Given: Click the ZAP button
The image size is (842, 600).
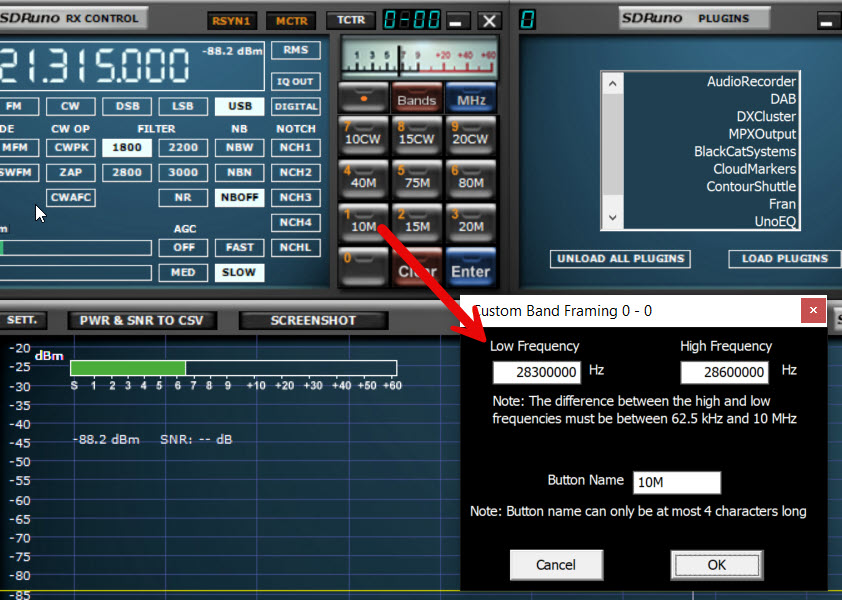Looking at the screenshot, I should (x=70, y=172).
